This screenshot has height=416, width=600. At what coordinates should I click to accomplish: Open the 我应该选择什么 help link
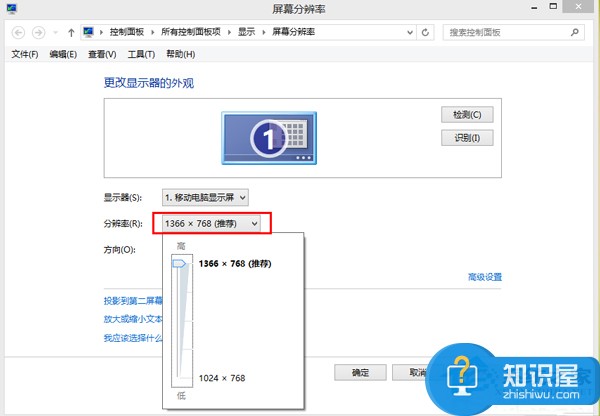point(133,338)
